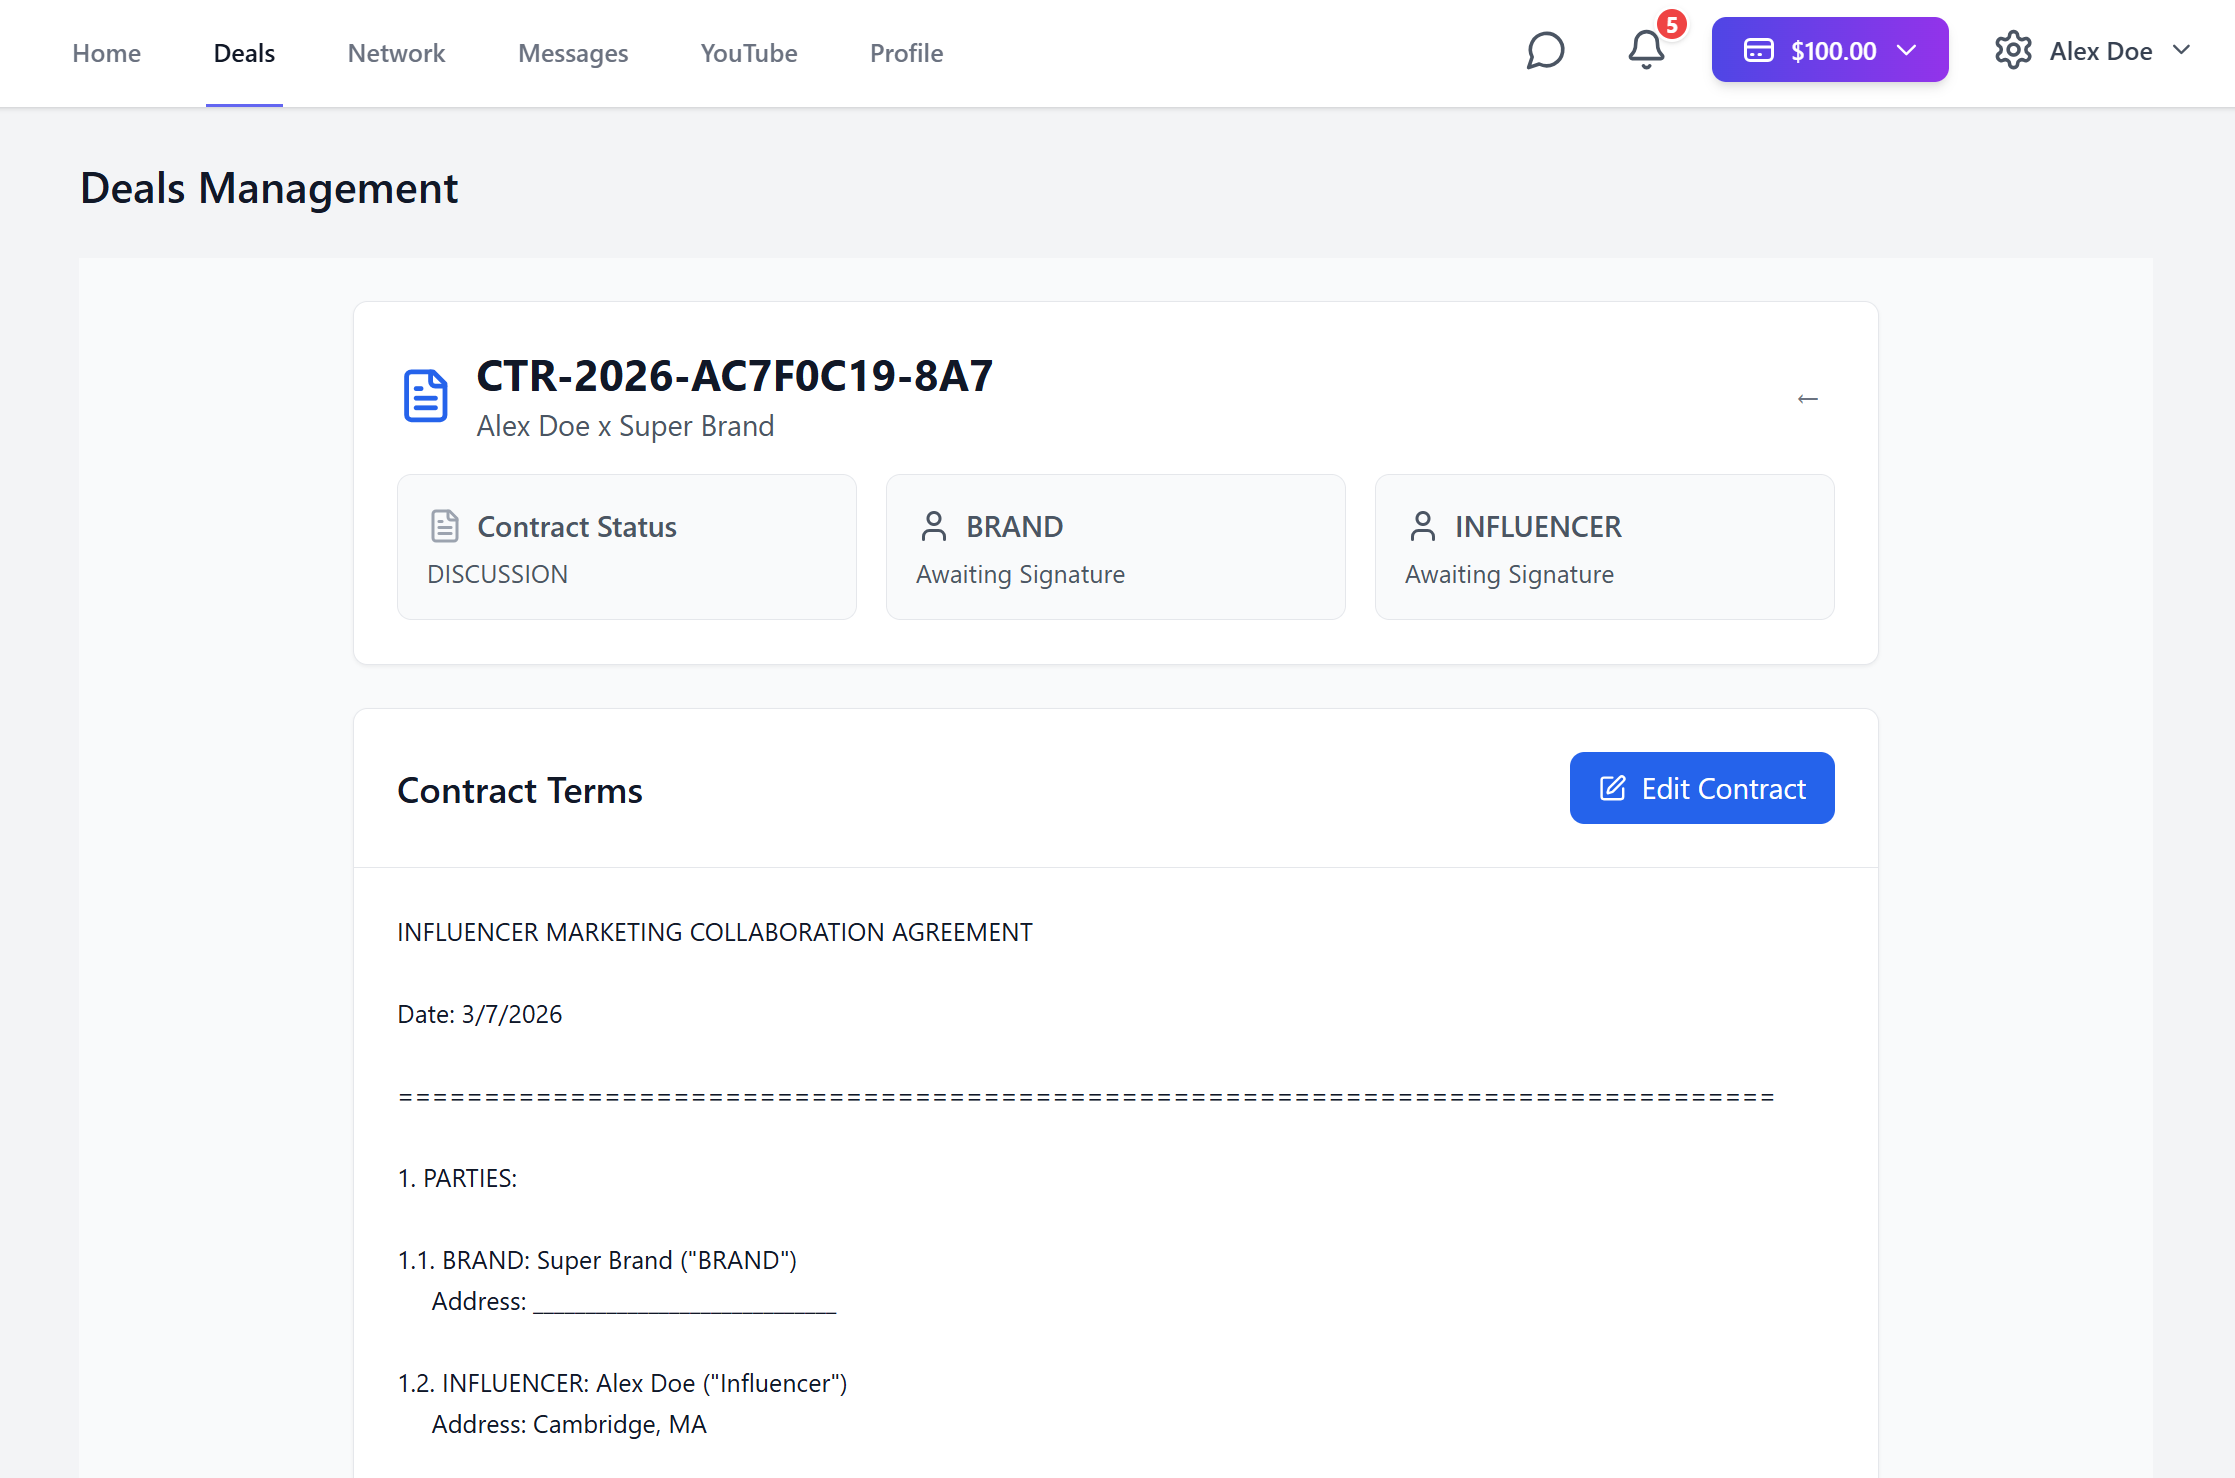Click the 'Date: 3/7/2026' line
This screenshot has width=2235, height=1478.
480,1014
